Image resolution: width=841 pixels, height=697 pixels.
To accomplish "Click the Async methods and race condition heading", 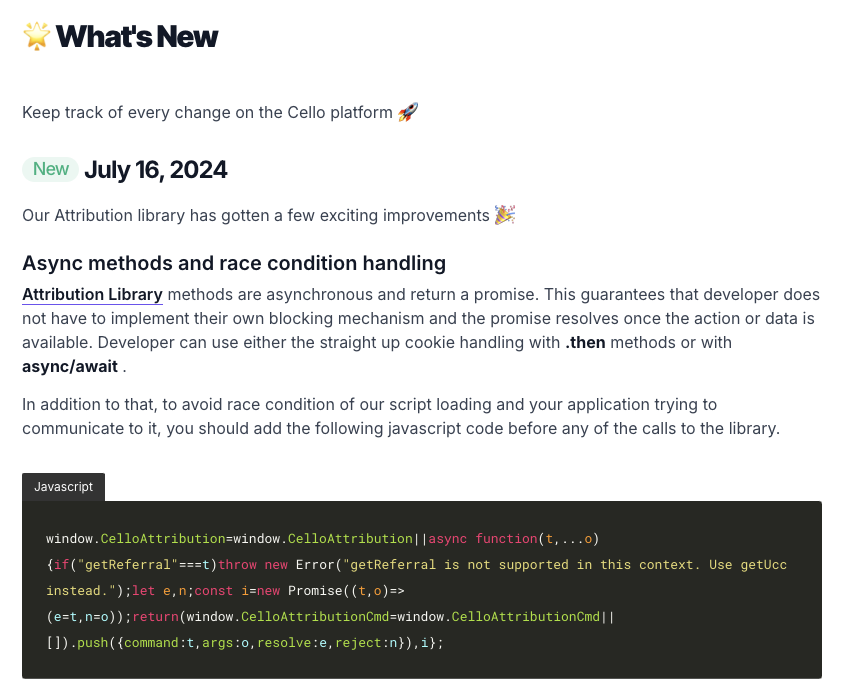I will (x=234, y=263).
